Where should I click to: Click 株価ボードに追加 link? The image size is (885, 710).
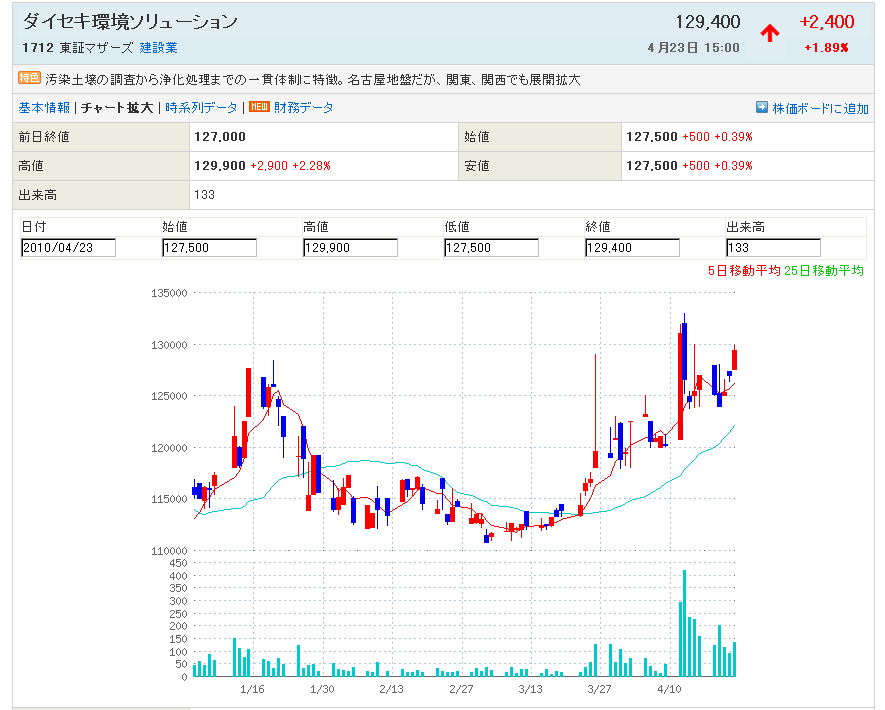(820, 108)
